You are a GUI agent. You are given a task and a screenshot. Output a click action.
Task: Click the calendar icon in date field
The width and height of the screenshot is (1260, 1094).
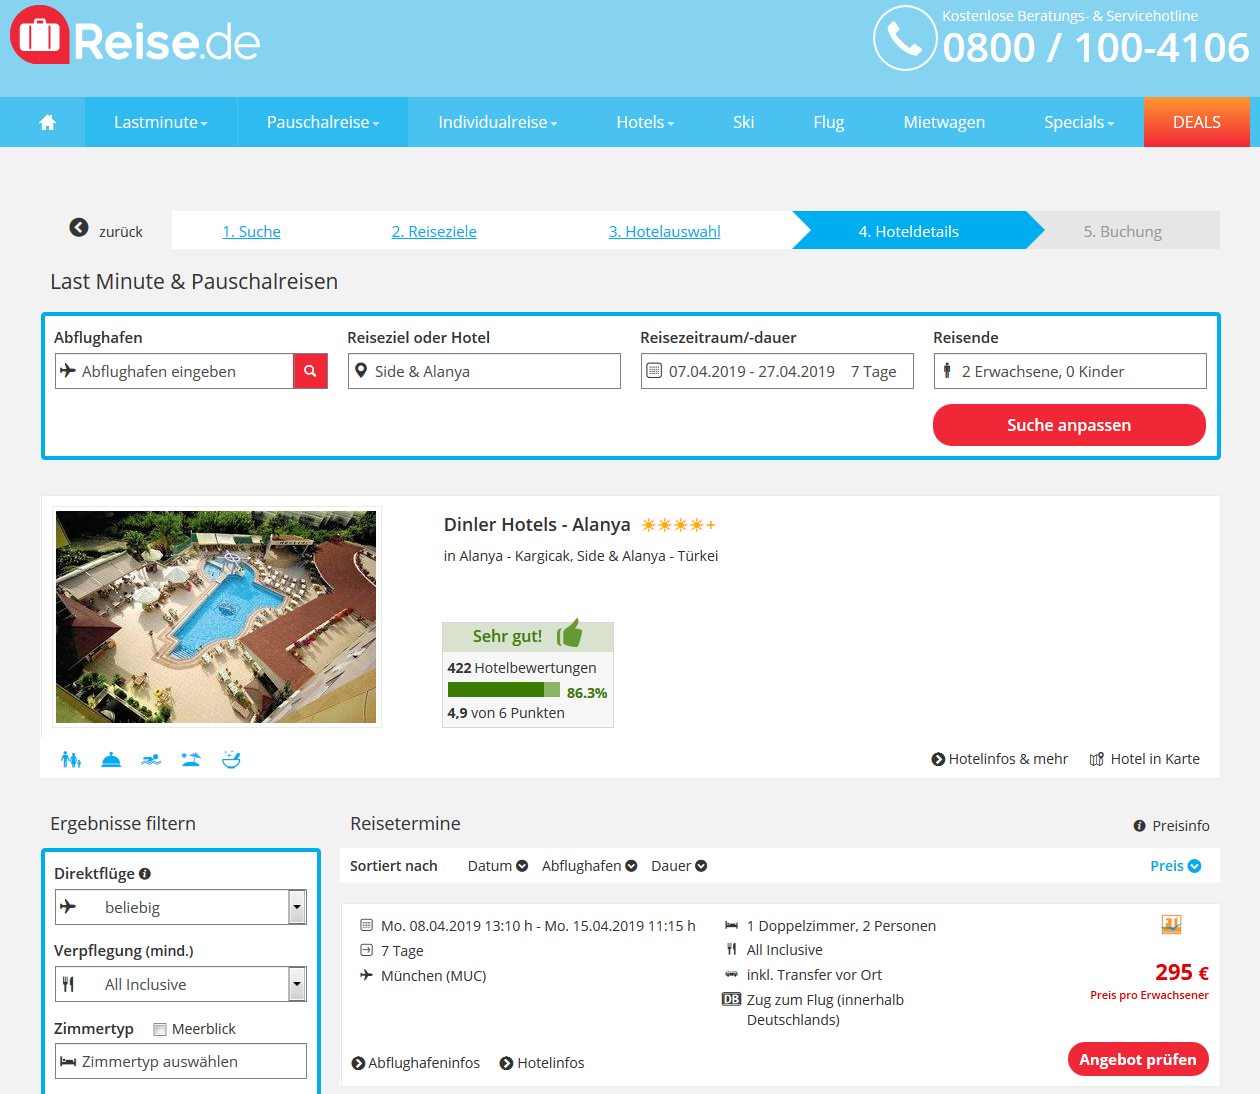point(654,371)
